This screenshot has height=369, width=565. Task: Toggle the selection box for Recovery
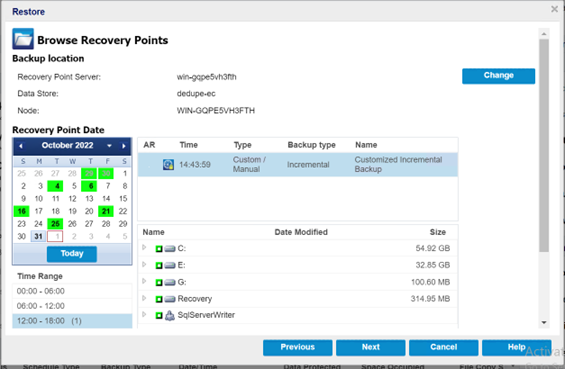(x=159, y=299)
